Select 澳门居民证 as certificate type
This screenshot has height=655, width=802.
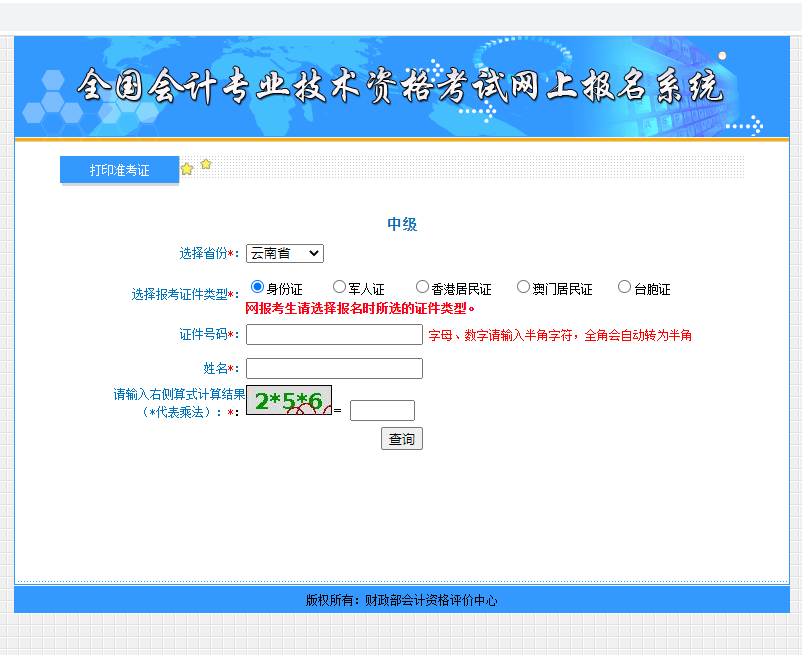pyautogui.click(x=523, y=287)
